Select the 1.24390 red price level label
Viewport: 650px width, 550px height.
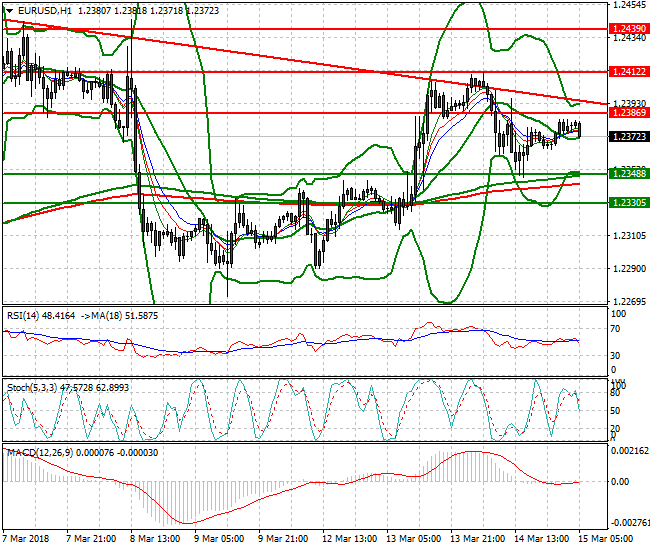tap(629, 29)
